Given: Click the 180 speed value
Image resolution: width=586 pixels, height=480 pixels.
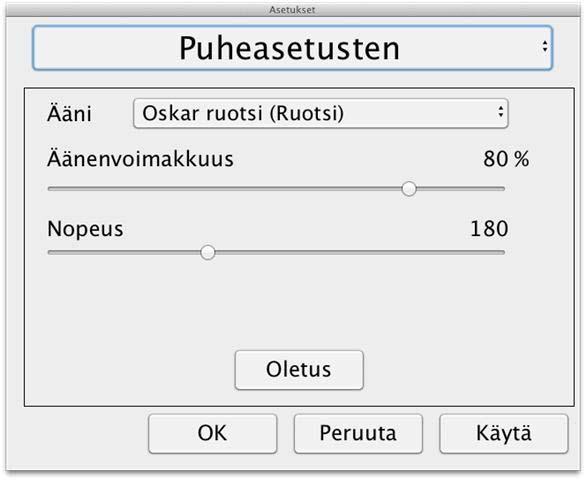Looking at the screenshot, I should (489, 229).
